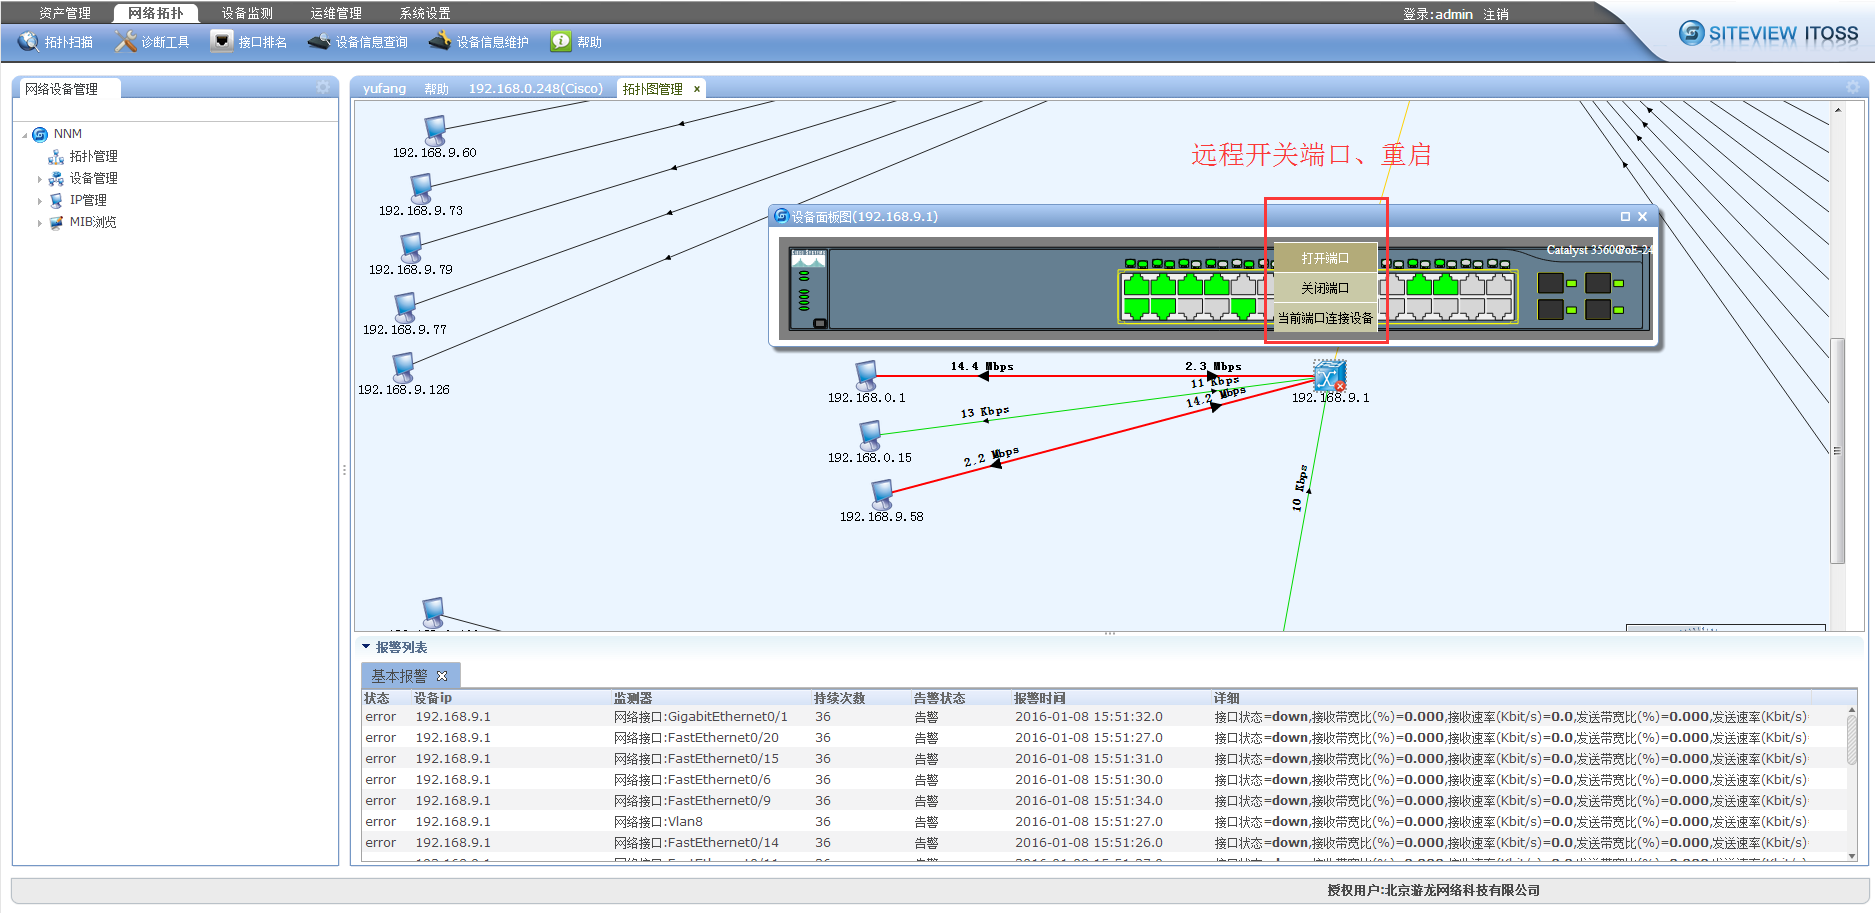Close the 拓扑图管理 tab
The width and height of the screenshot is (1875, 913).
point(697,89)
